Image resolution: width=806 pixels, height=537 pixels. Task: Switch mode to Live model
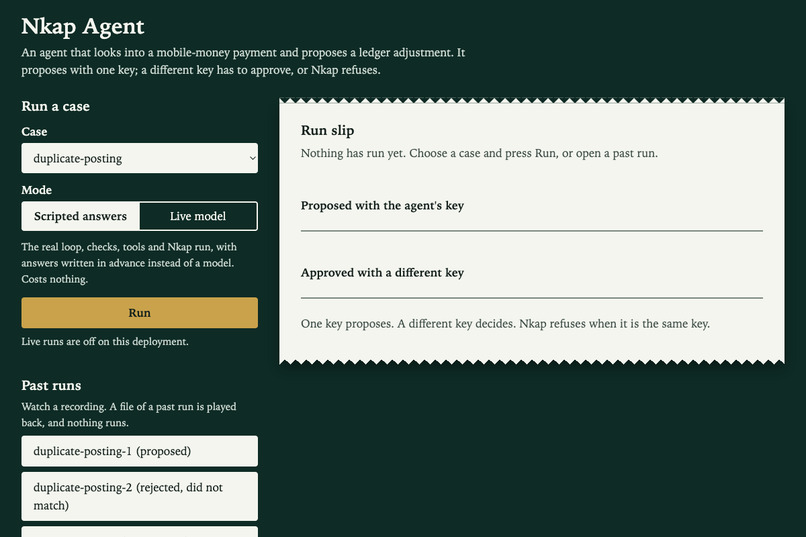click(x=198, y=216)
